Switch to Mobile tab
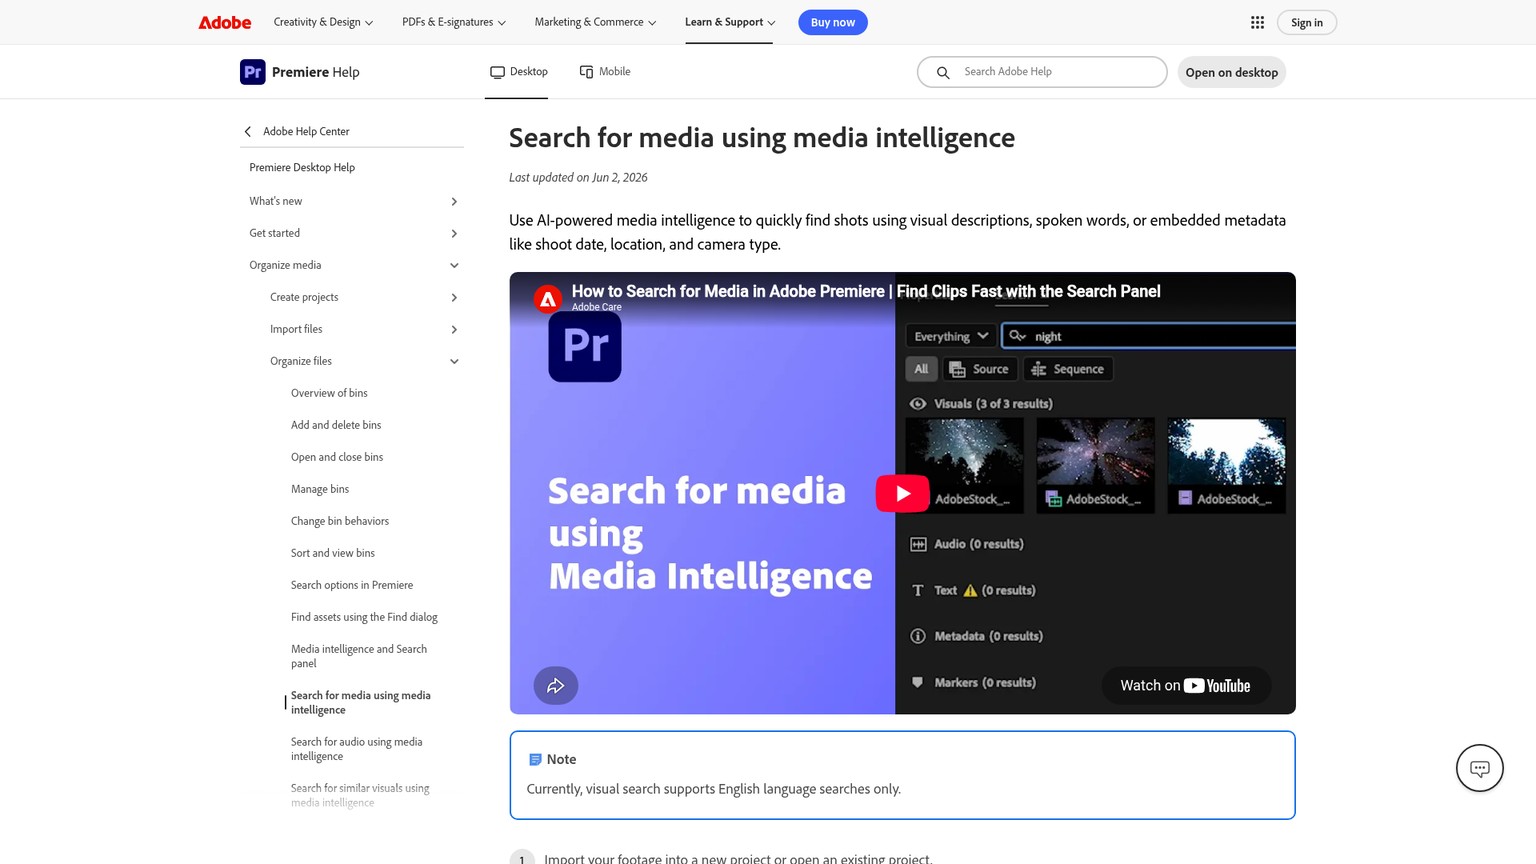Screen dimensions: 1536x864 pos(605,72)
